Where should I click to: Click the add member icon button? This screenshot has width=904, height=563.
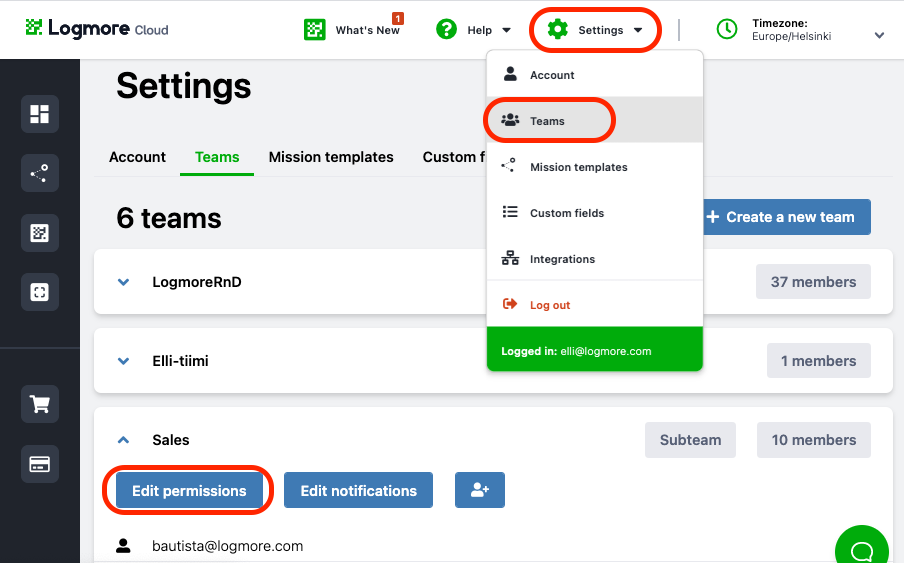pos(480,490)
